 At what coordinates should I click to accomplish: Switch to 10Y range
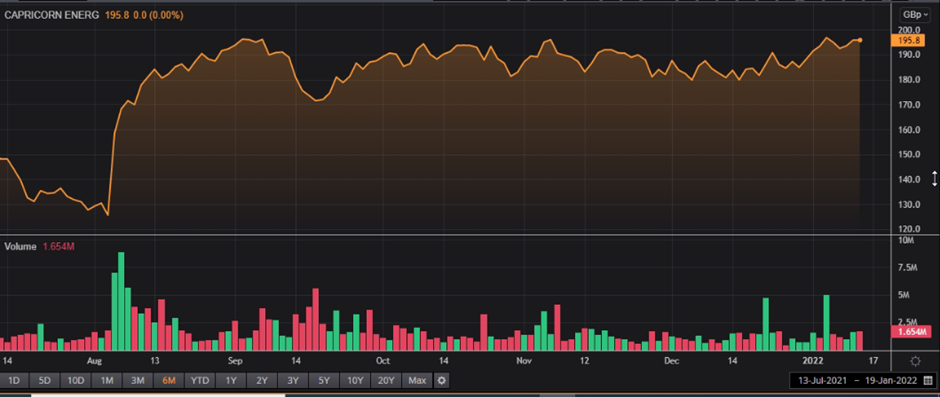[355, 380]
